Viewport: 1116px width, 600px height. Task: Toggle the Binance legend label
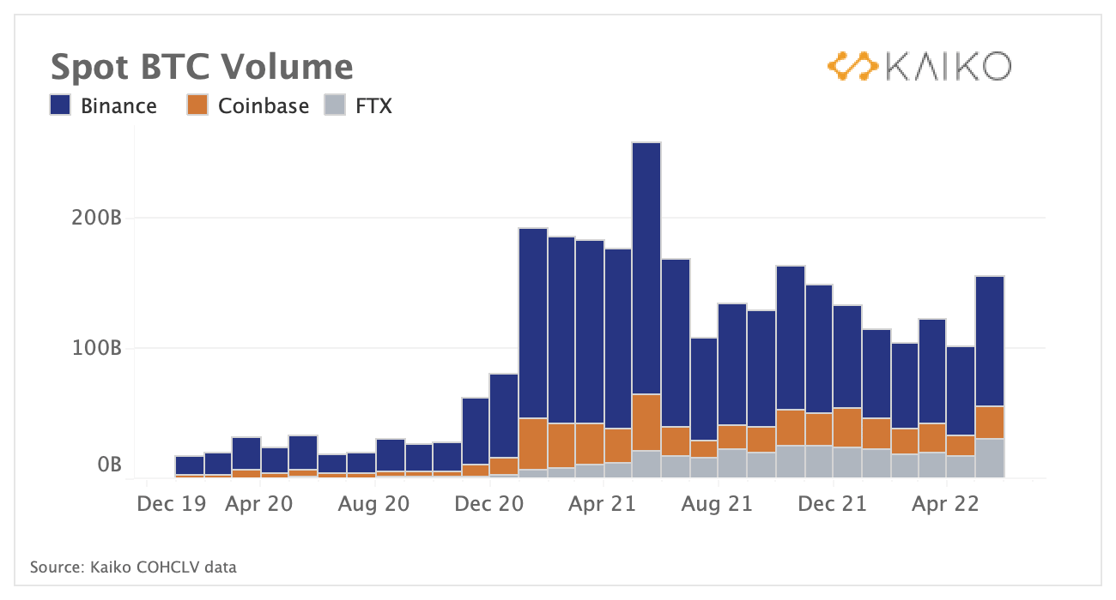click(118, 106)
